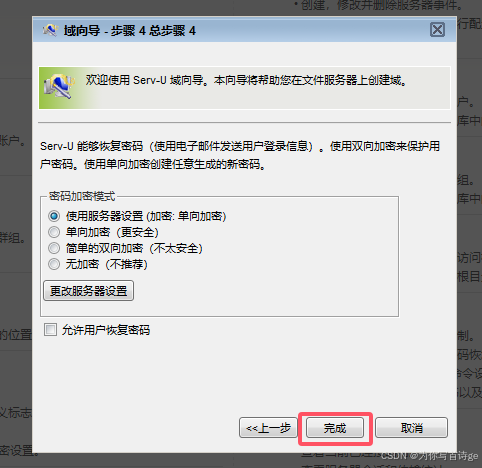Pick the 无加密 (不推荐) radio option
This screenshot has height=468, width=482.
(x=54, y=264)
